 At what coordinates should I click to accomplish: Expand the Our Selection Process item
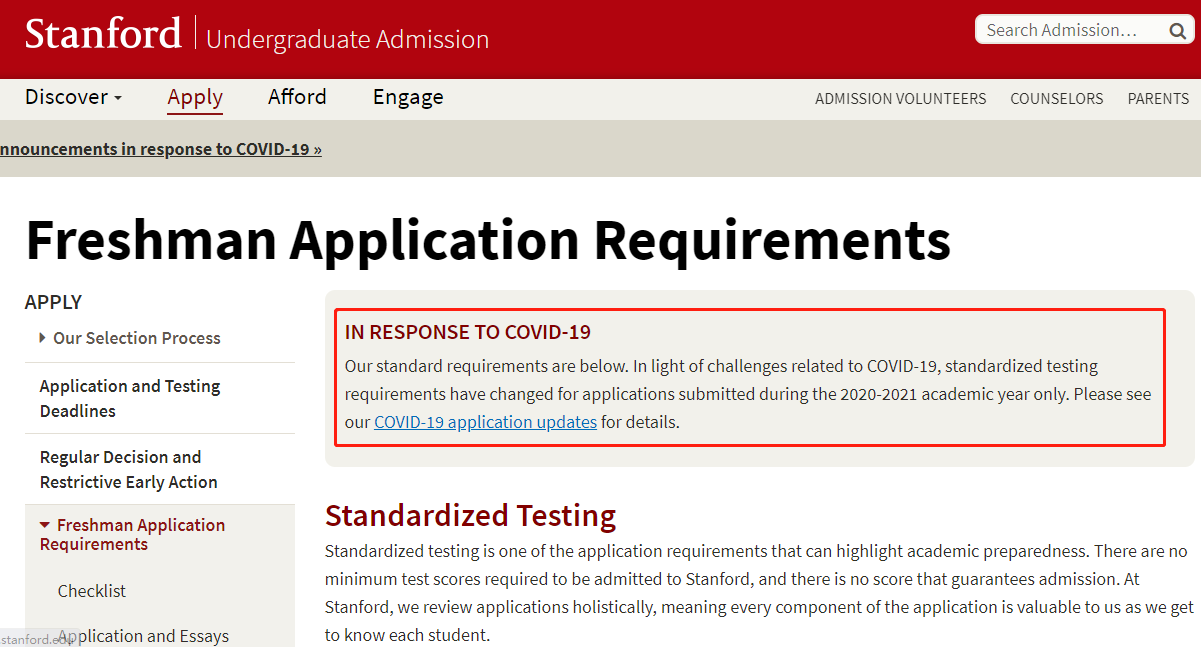point(130,338)
